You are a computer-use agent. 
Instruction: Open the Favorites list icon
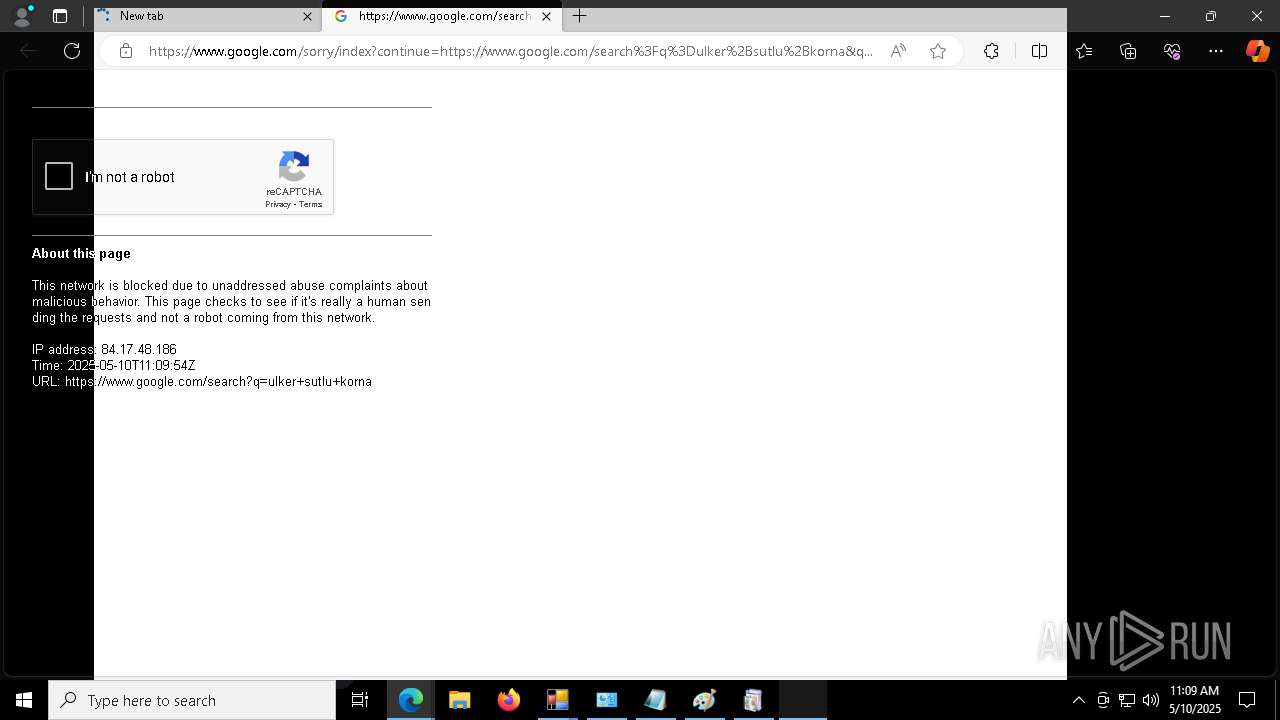[1084, 51]
